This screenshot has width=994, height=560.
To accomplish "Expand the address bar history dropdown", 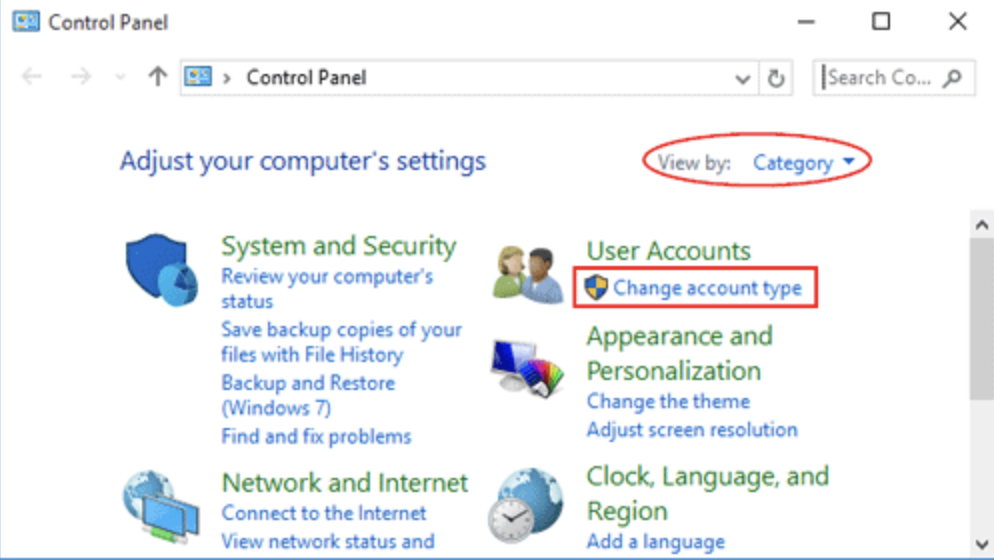I will pyautogui.click(x=742, y=79).
